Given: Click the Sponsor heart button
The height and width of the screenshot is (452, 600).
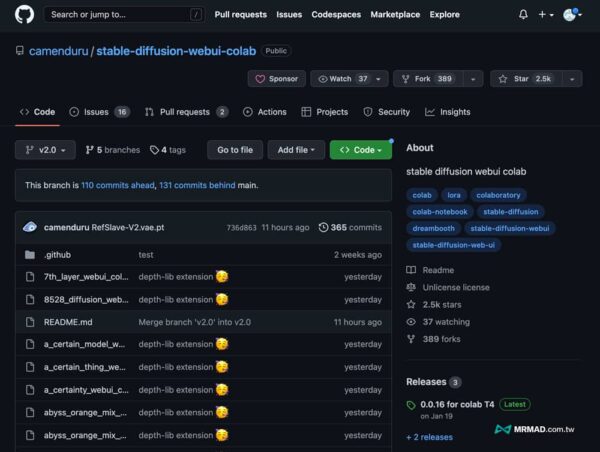Looking at the screenshot, I should (276, 79).
